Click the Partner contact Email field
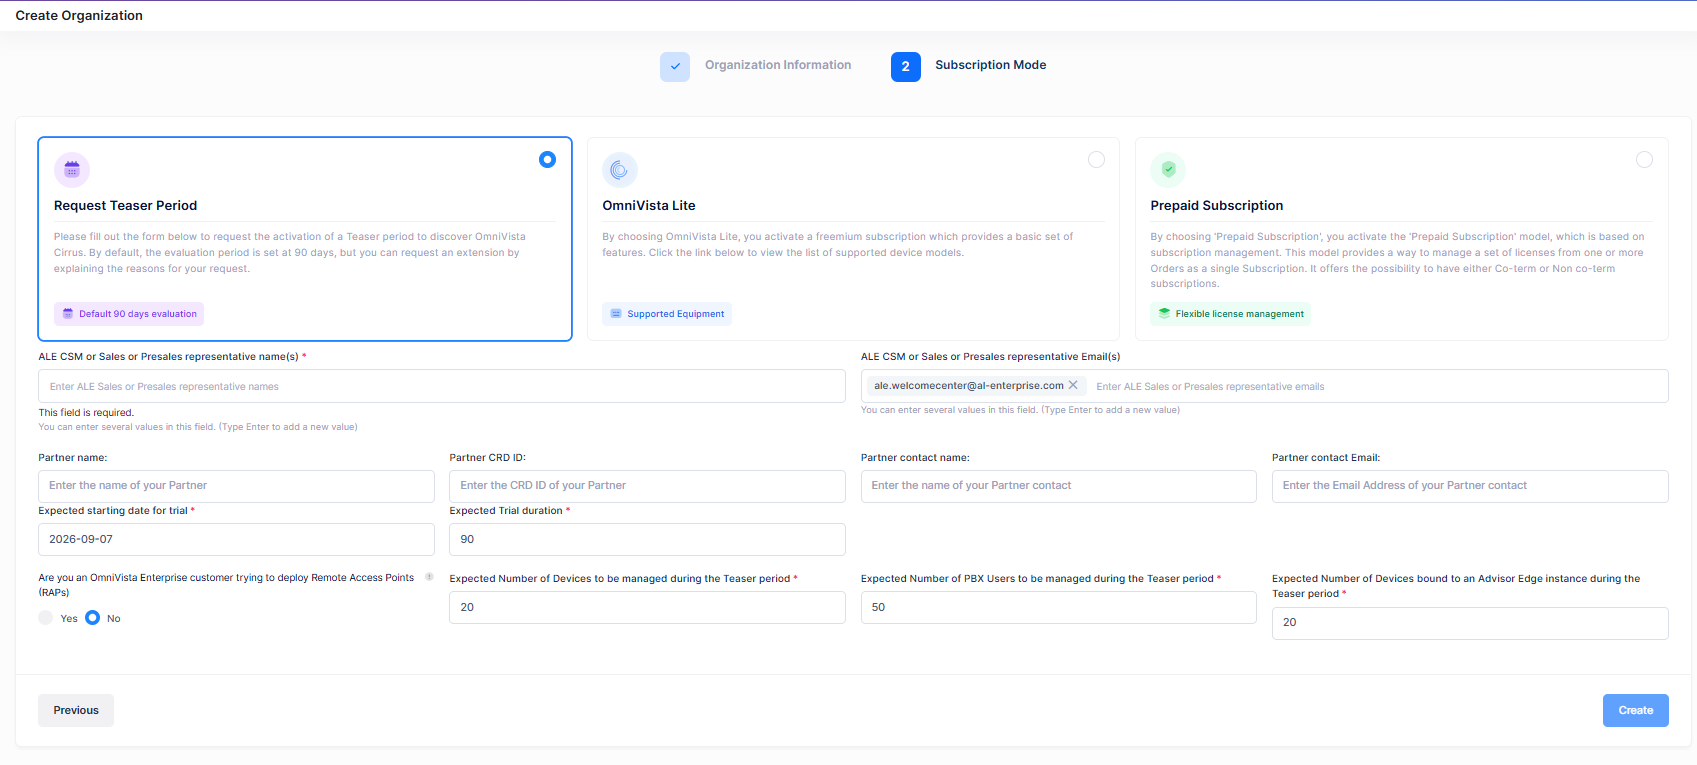1697x765 pixels. 1470,486
